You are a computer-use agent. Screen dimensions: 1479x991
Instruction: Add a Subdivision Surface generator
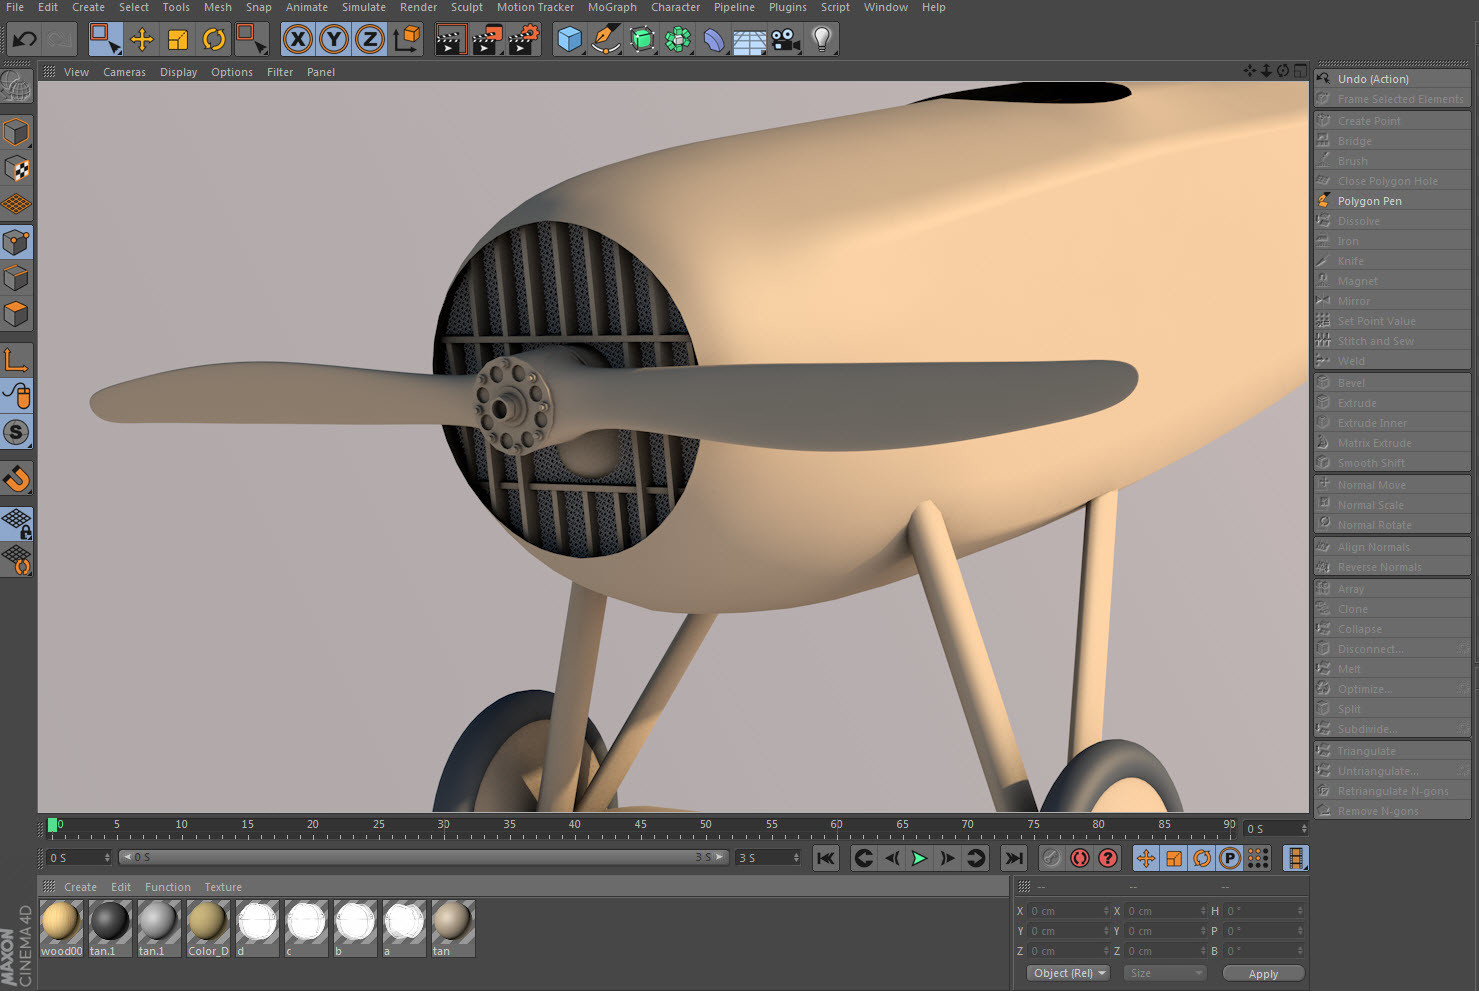tap(642, 40)
